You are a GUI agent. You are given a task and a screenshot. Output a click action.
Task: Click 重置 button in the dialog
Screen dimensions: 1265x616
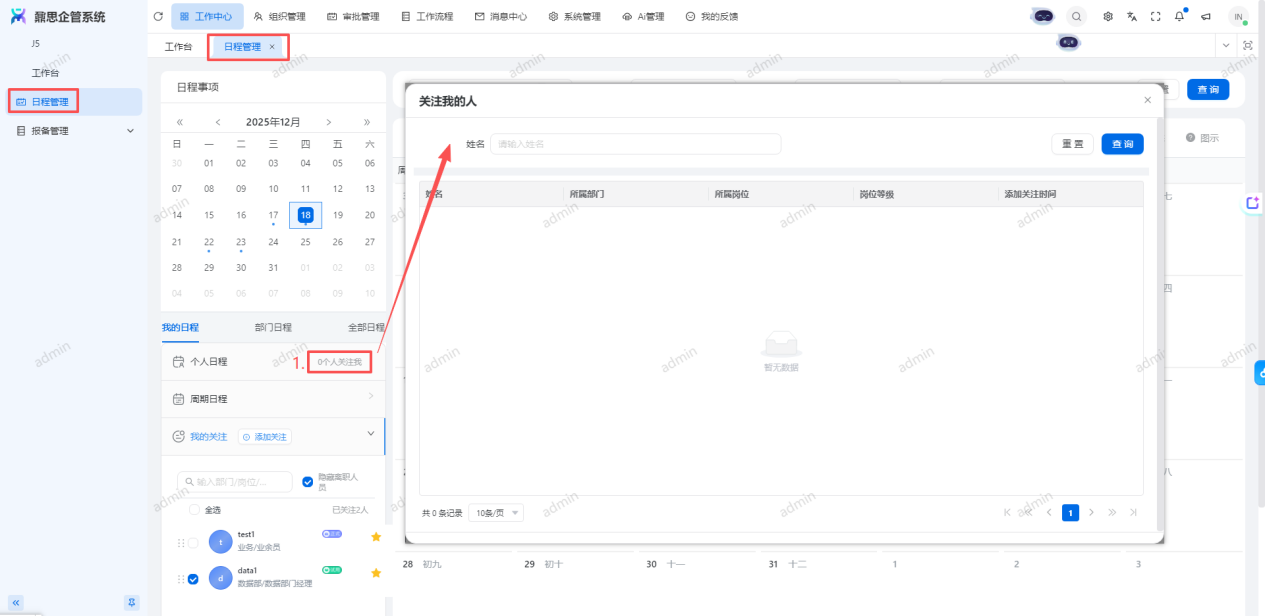1072,144
